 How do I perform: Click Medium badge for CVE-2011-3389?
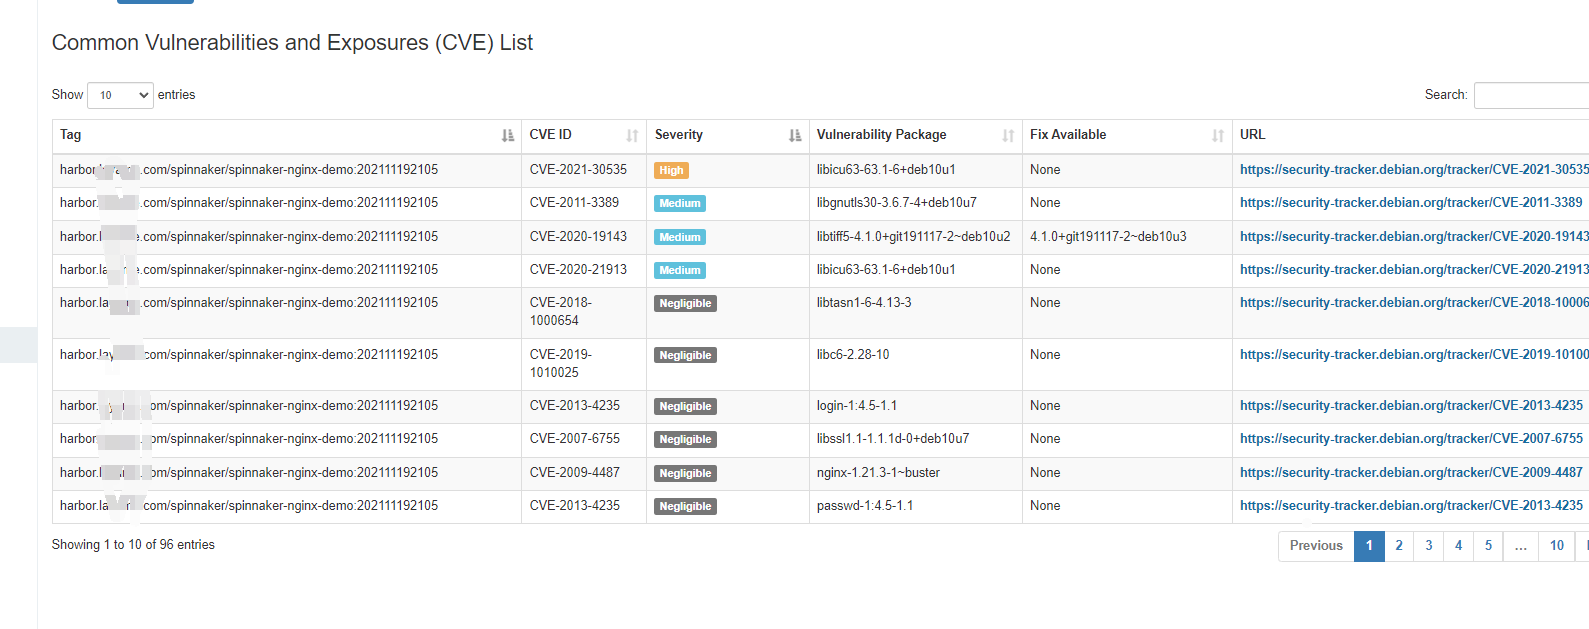point(680,204)
